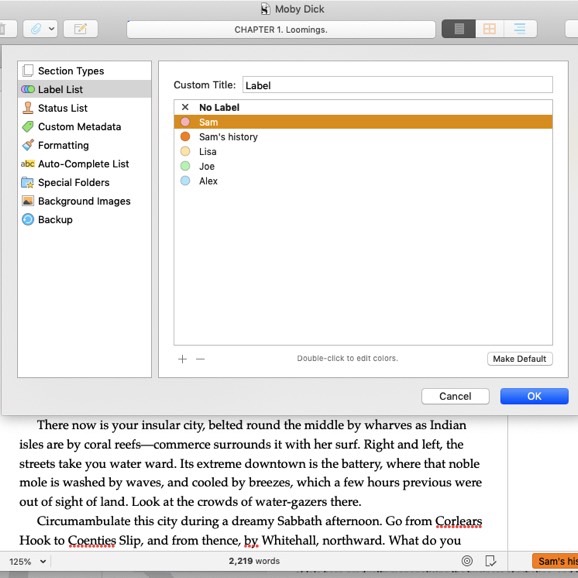Open the Status List pane
The image size is (578, 578).
(84, 108)
